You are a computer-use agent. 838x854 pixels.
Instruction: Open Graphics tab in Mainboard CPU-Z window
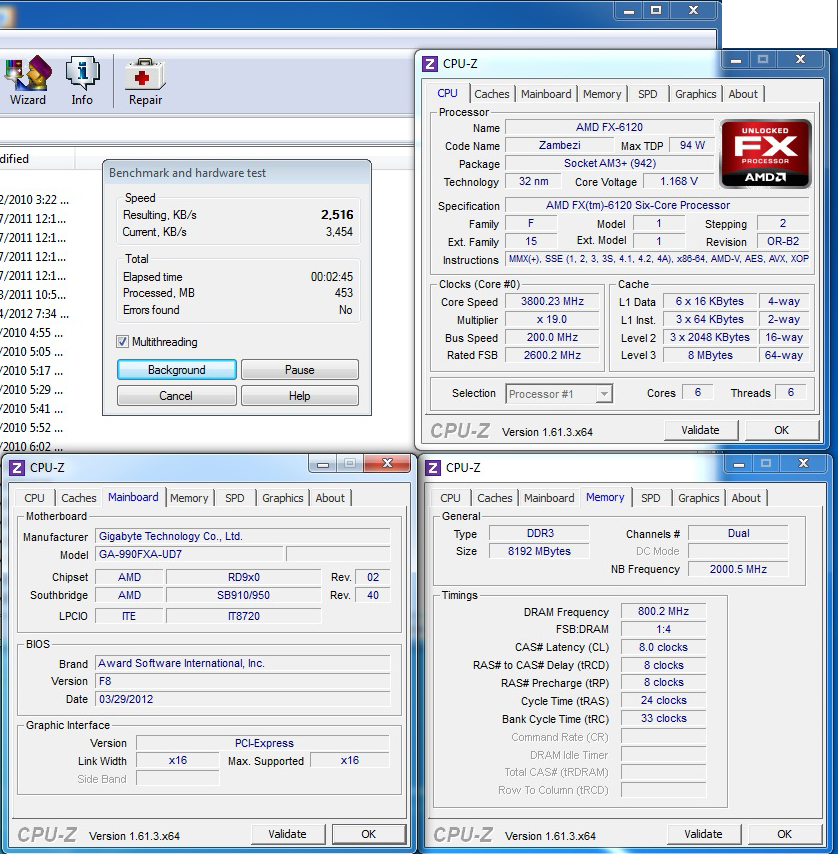[x=283, y=498]
